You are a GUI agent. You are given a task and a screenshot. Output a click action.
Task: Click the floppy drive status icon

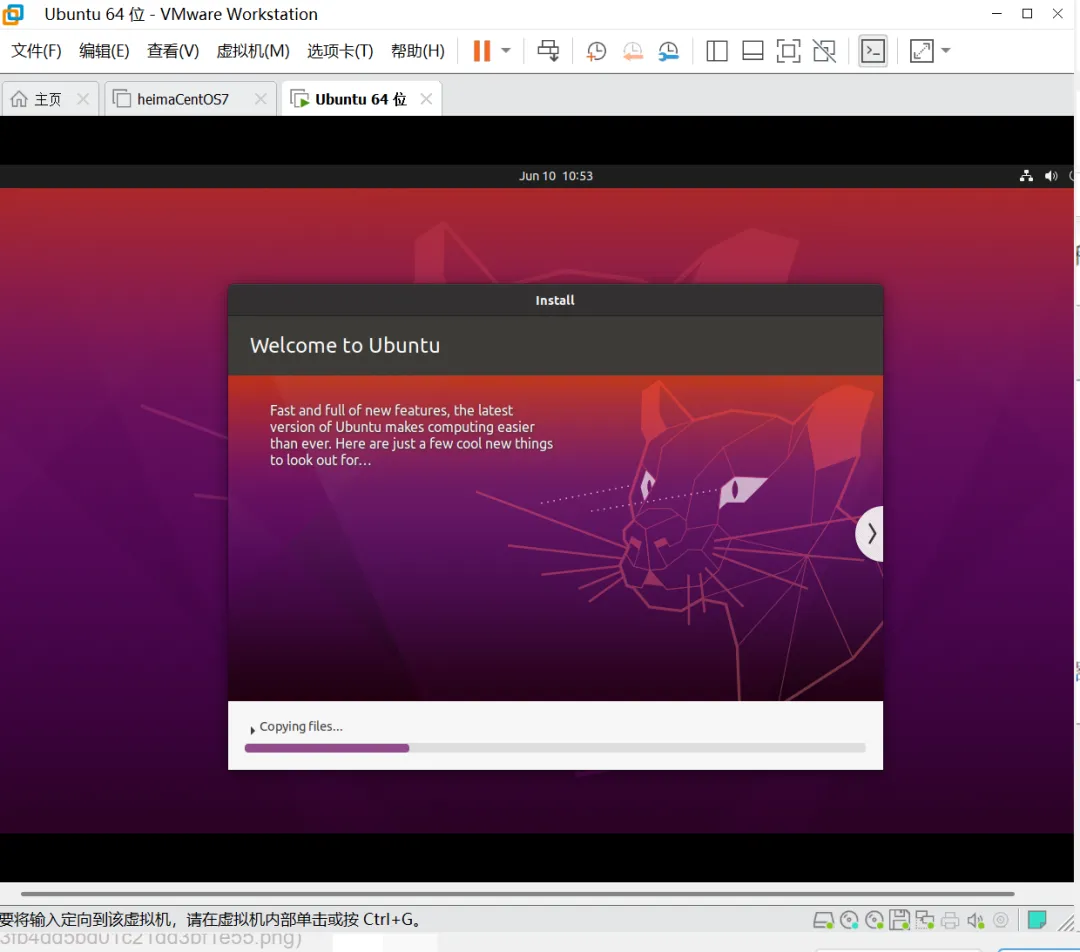[x=900, y=920]
